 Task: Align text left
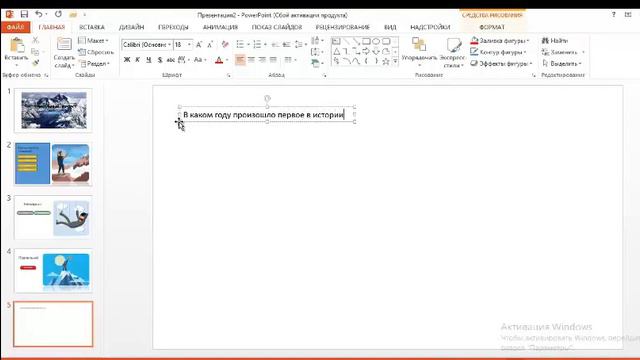pos(240,60)
